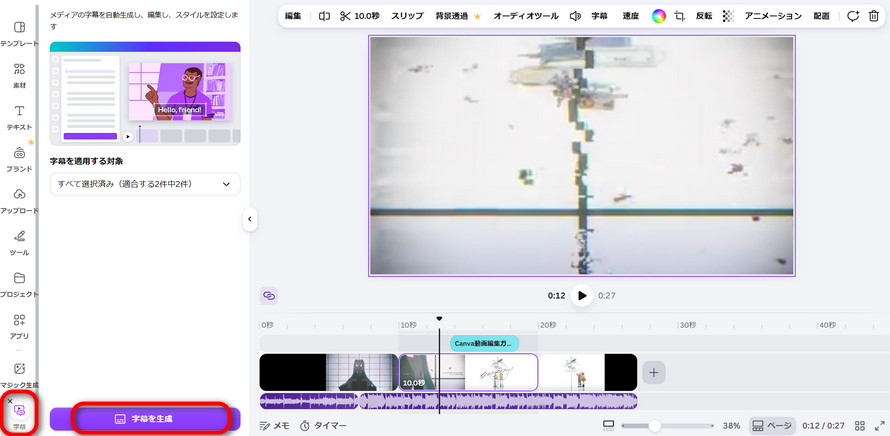Viewport: 890px width, 436px height.
Task: Enter fullscreen with the expand arrows icon
Action: point(880,425)
